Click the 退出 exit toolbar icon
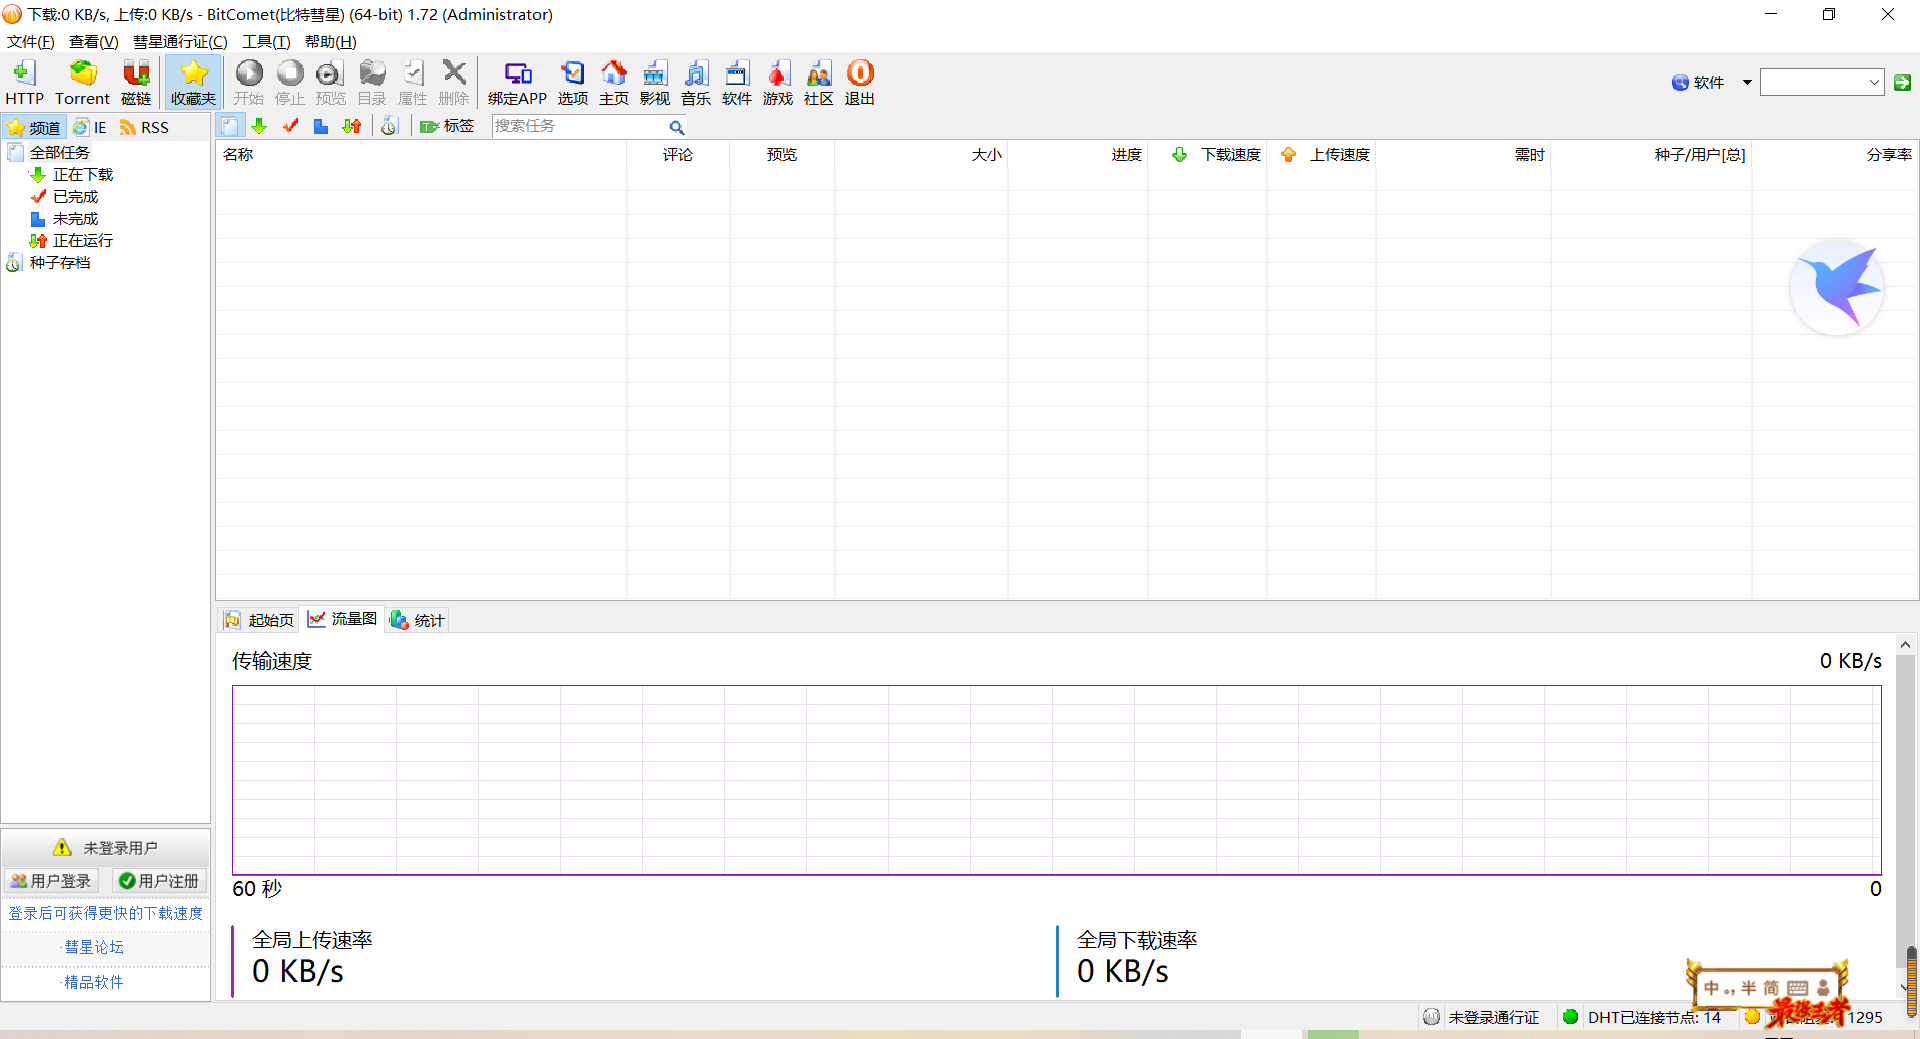 860,82
